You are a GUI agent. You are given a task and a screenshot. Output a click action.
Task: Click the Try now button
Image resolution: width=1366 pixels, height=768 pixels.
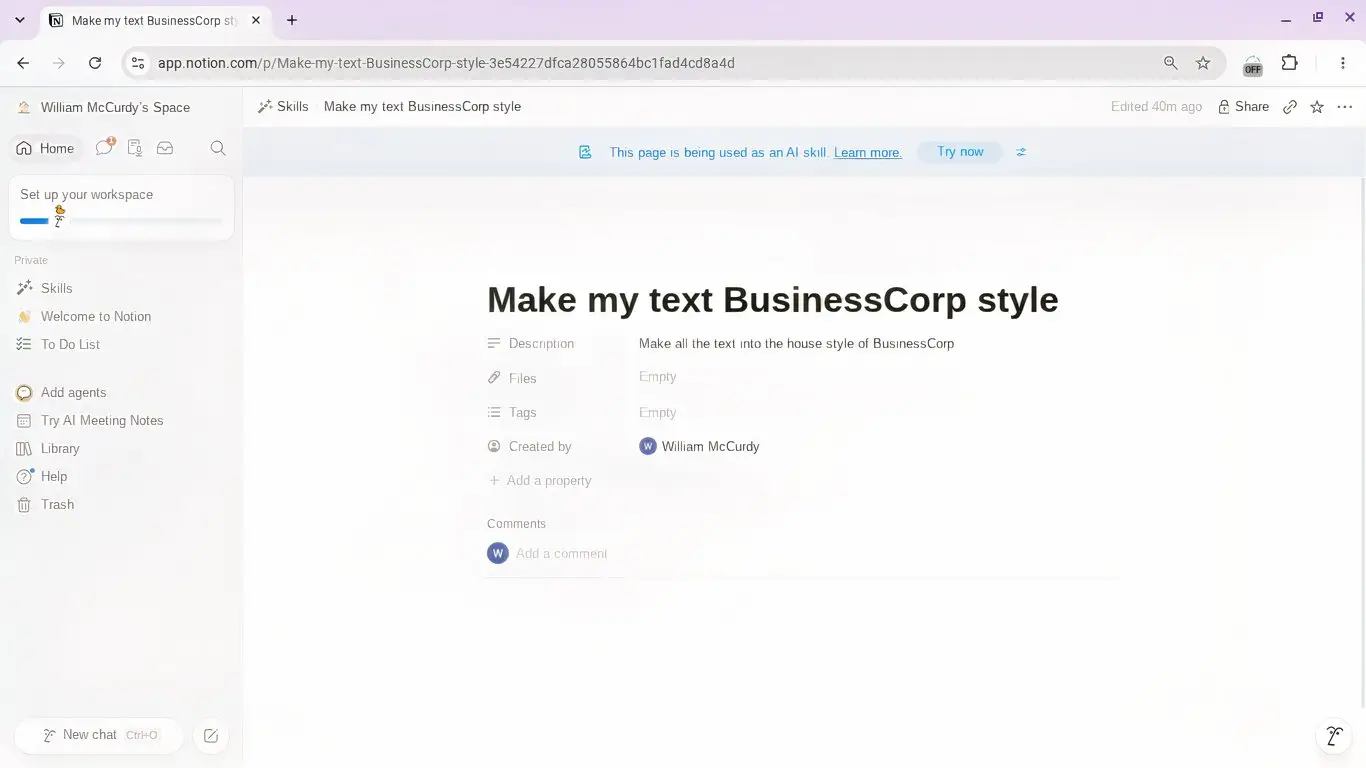[x=960, y=152]
